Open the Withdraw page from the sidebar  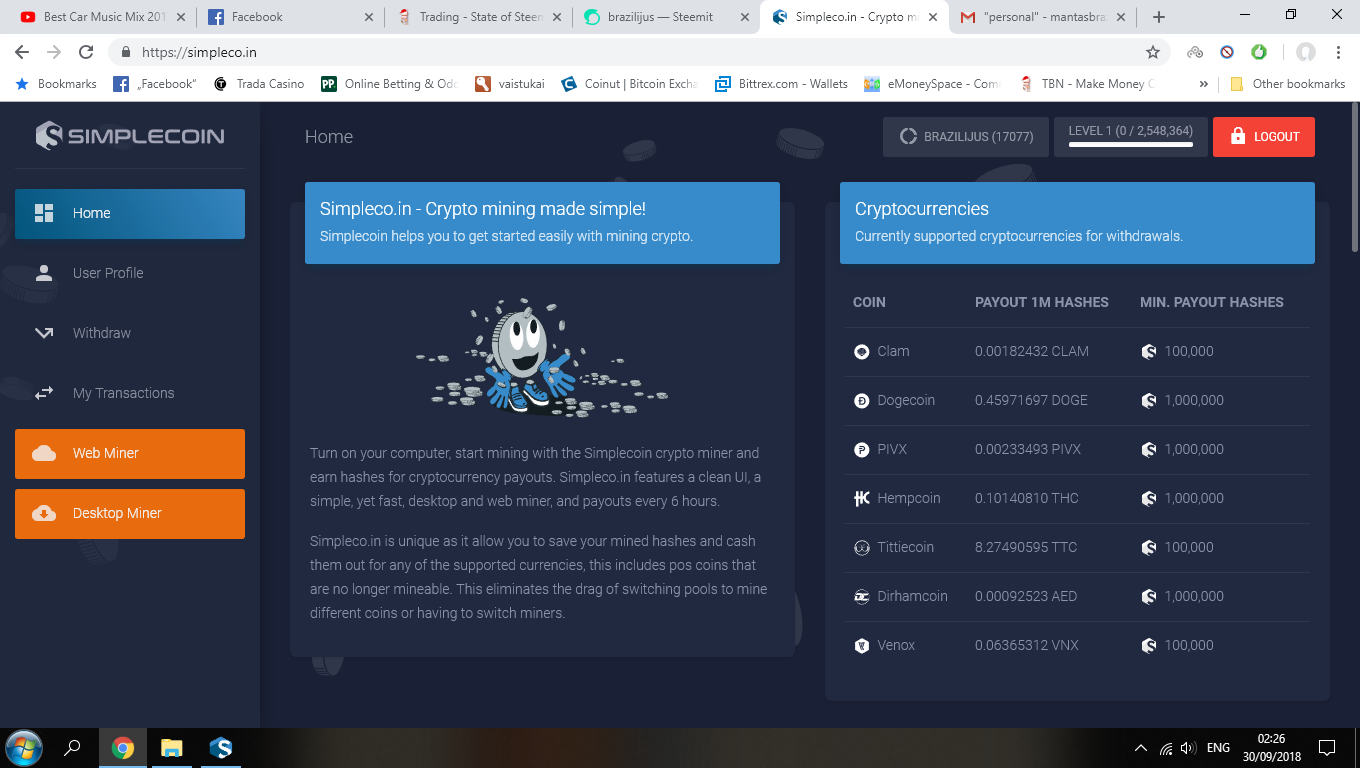pos(130,333)
